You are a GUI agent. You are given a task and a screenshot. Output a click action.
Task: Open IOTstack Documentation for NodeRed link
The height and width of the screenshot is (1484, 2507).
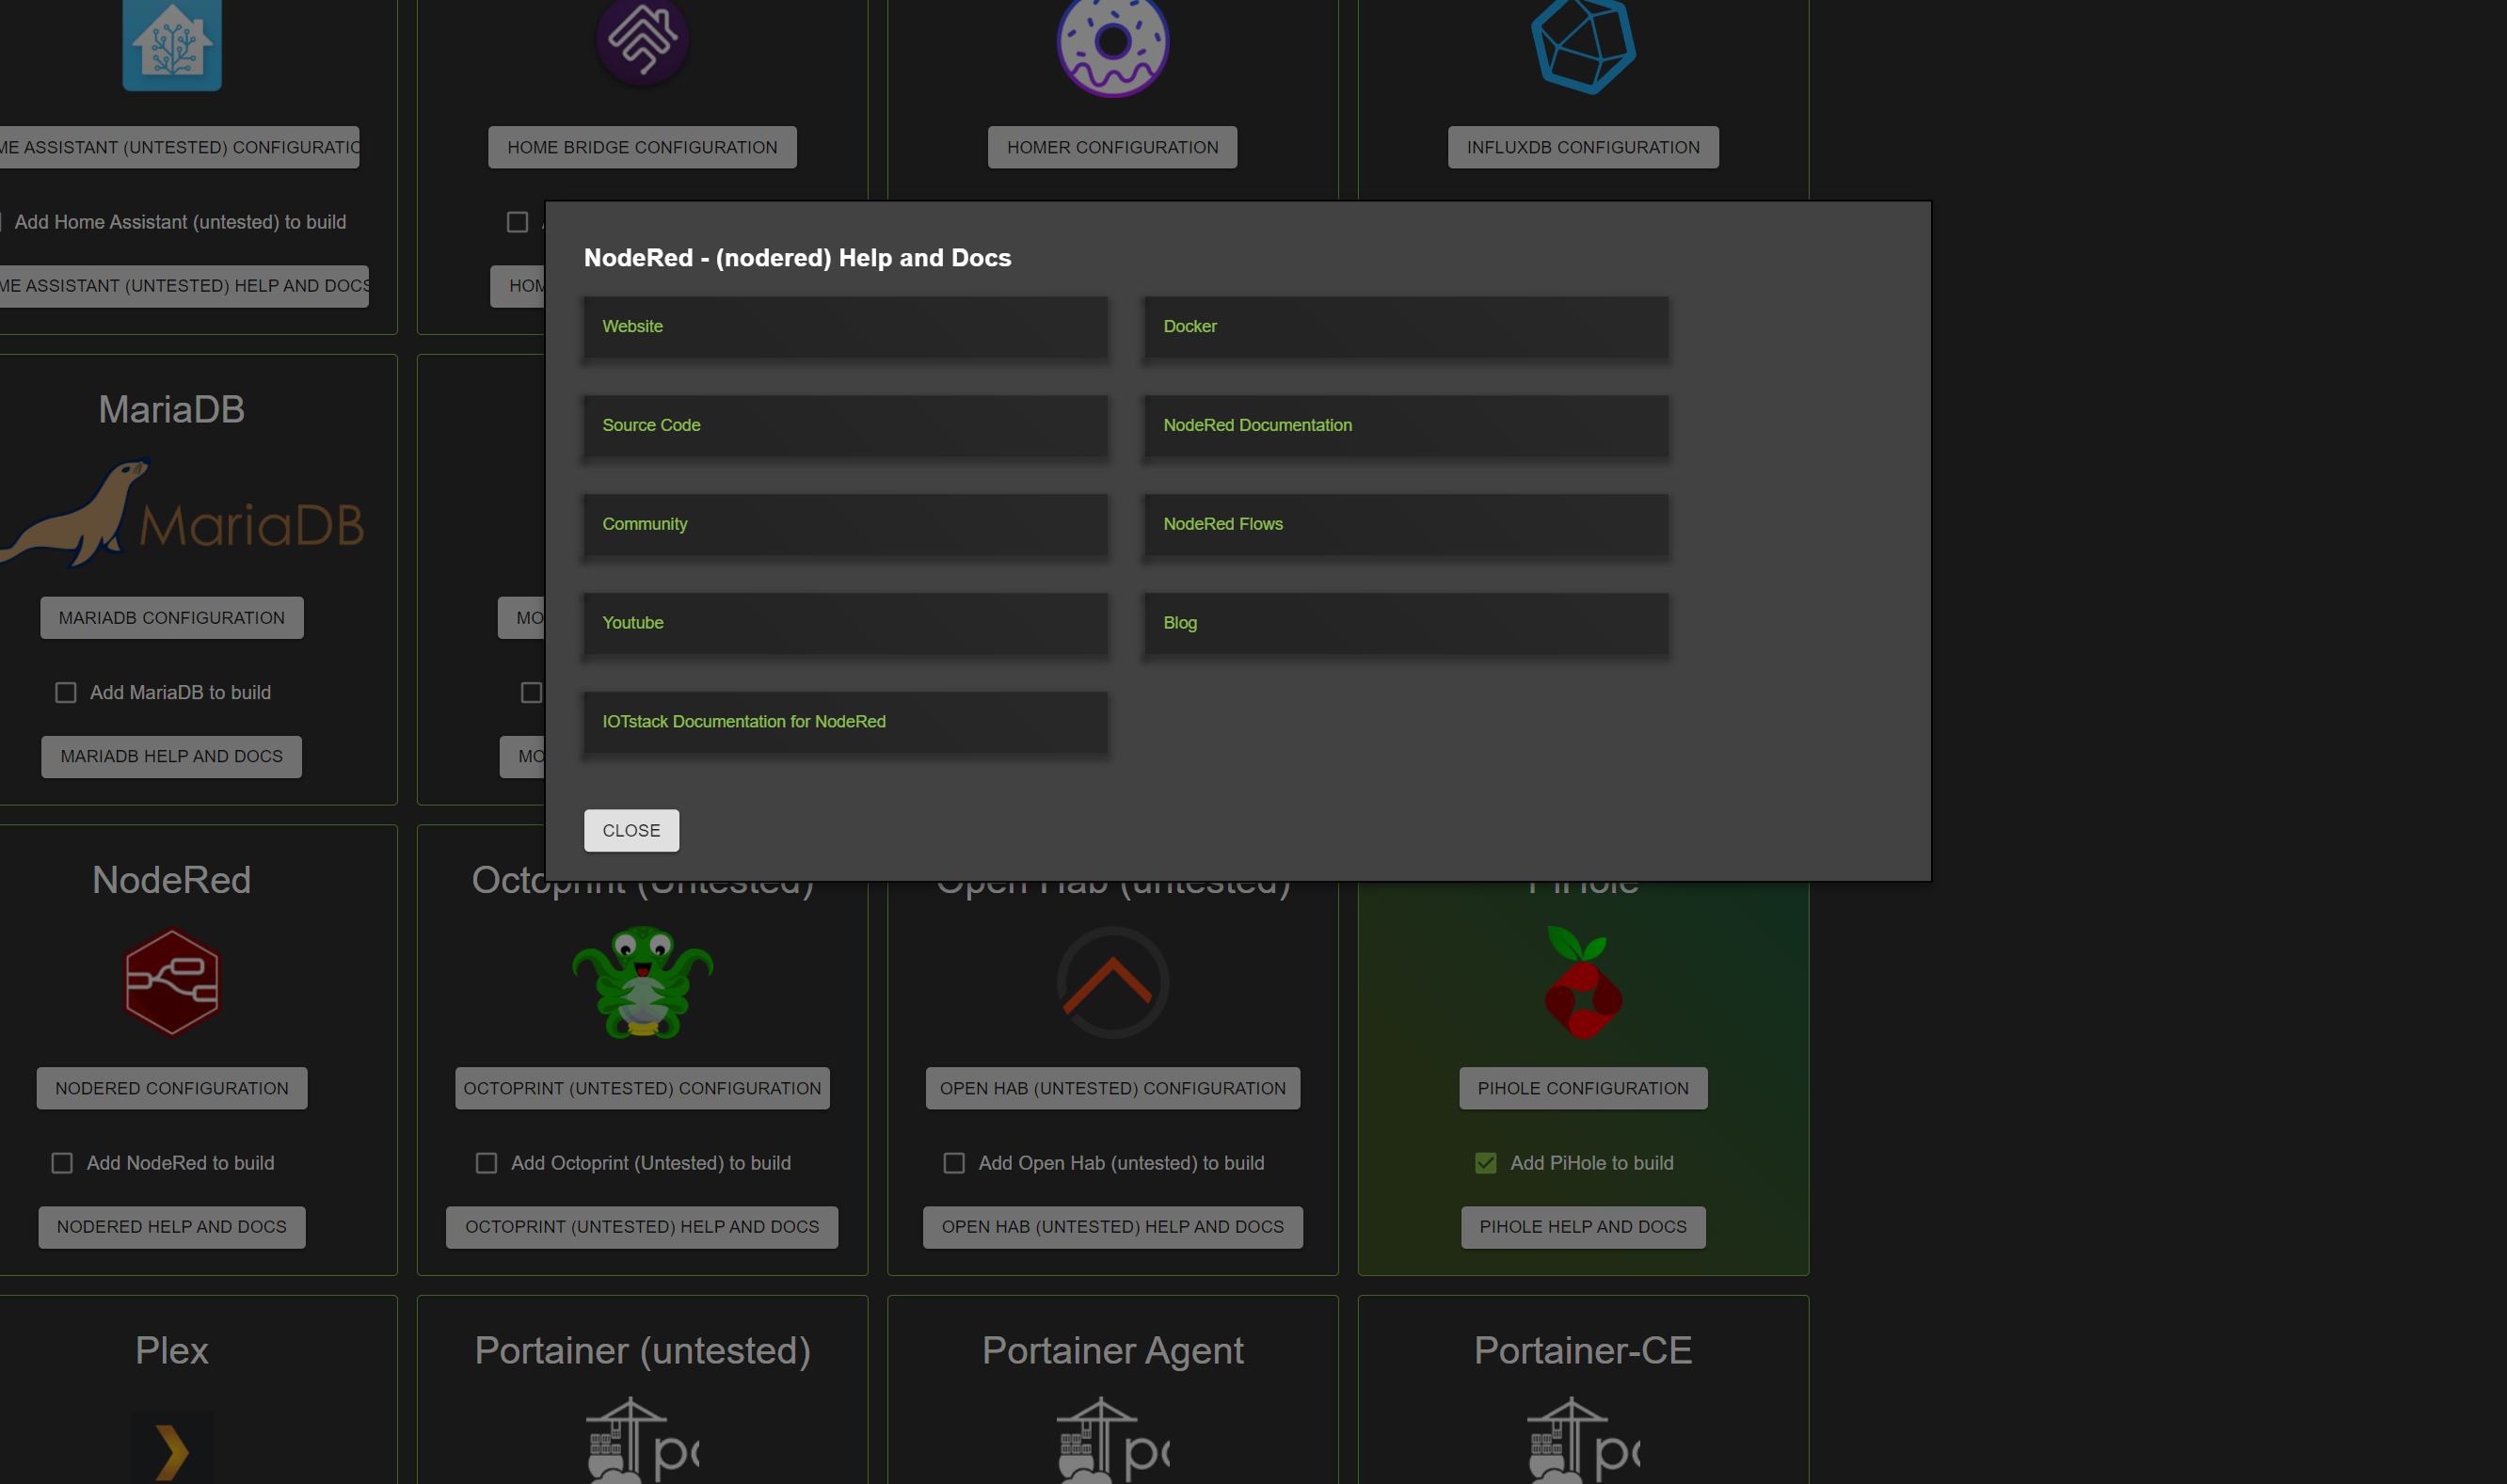[x=743, y=721]
